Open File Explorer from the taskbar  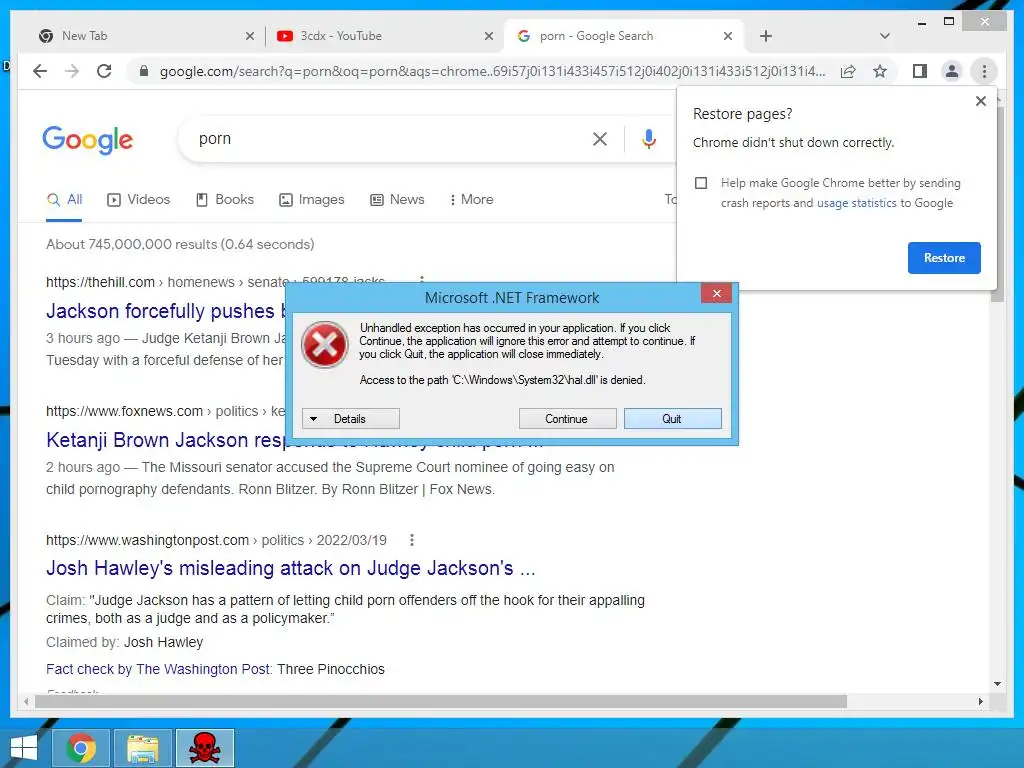143,748
